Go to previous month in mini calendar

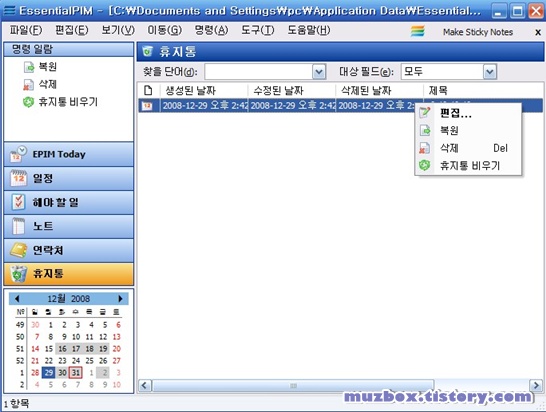(17, 298)
